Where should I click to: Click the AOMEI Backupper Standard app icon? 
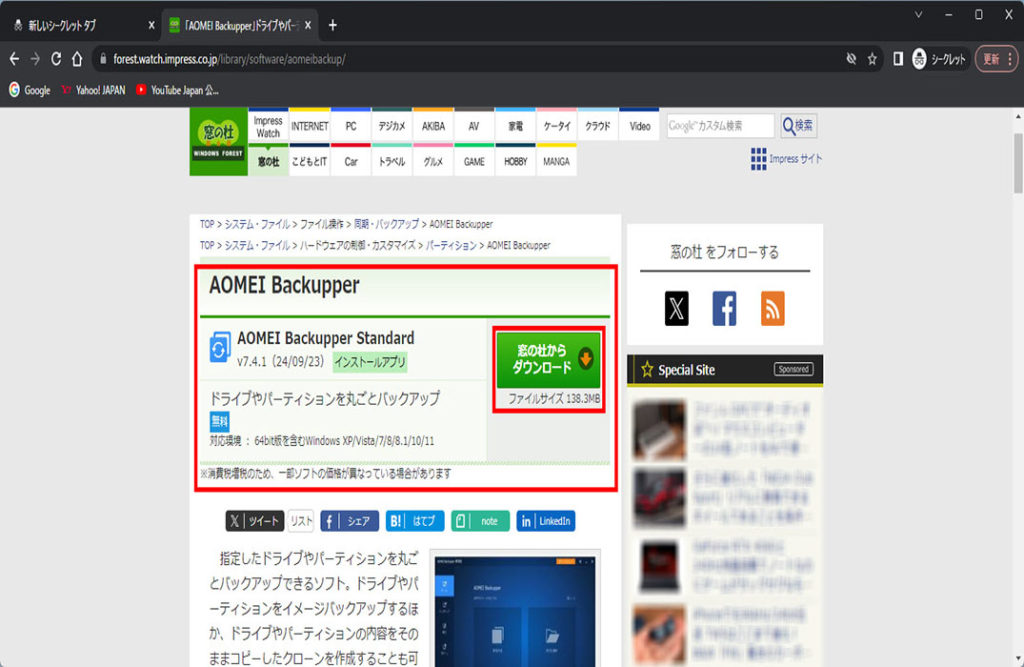pyautogui.click(x=220, y=348)
